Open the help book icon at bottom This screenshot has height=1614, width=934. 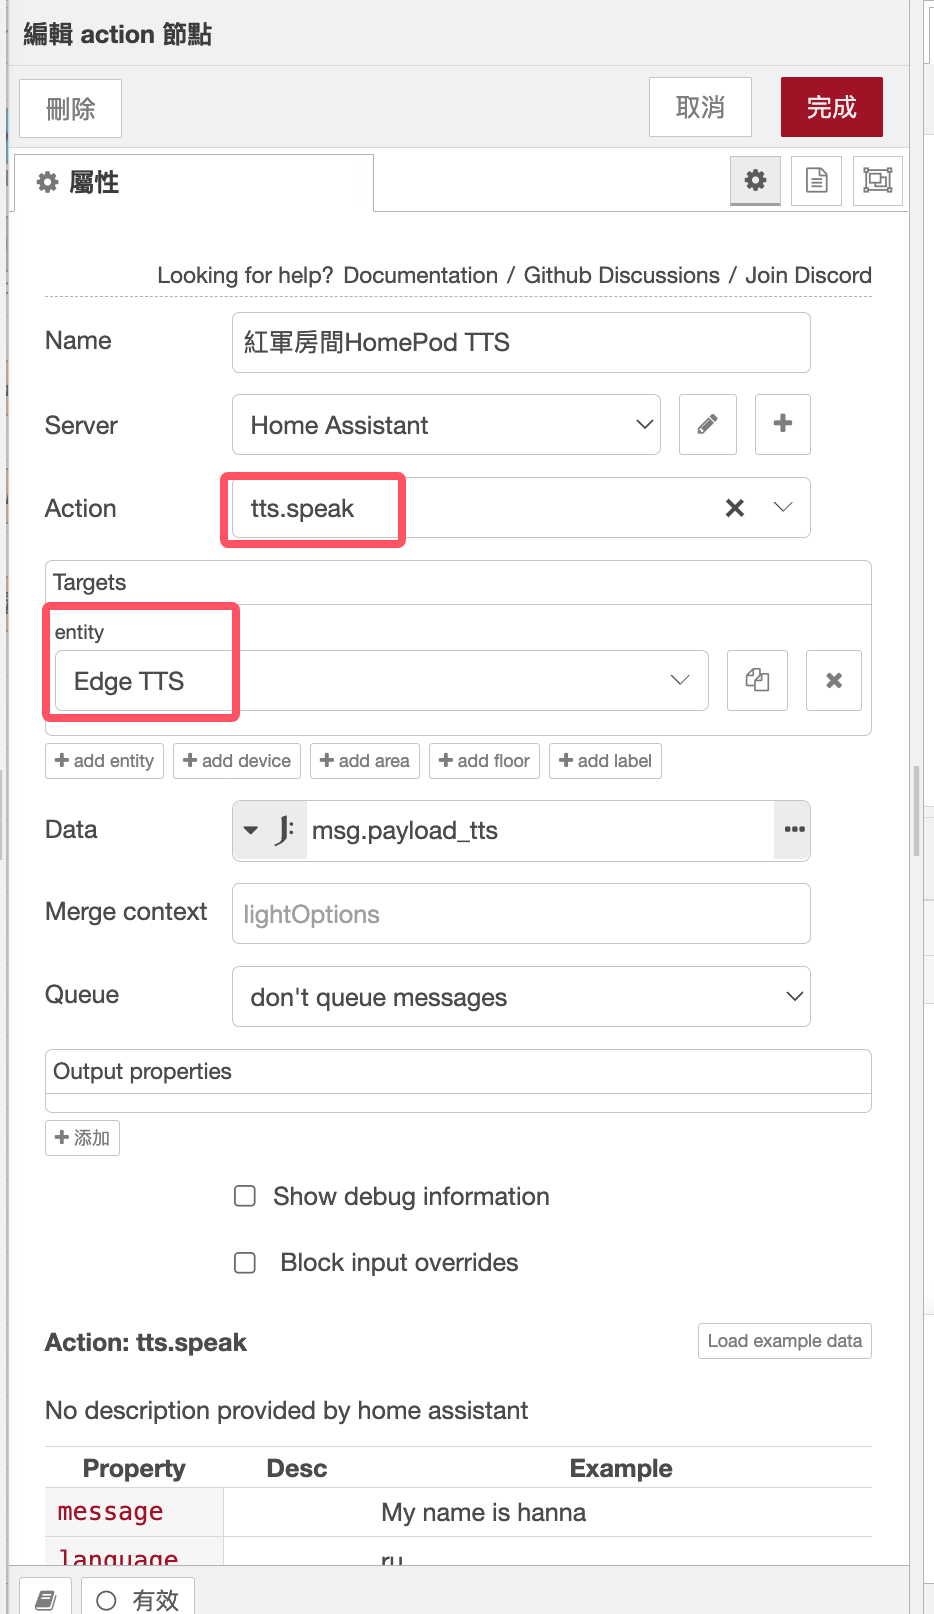click(x=45, y=1598)
